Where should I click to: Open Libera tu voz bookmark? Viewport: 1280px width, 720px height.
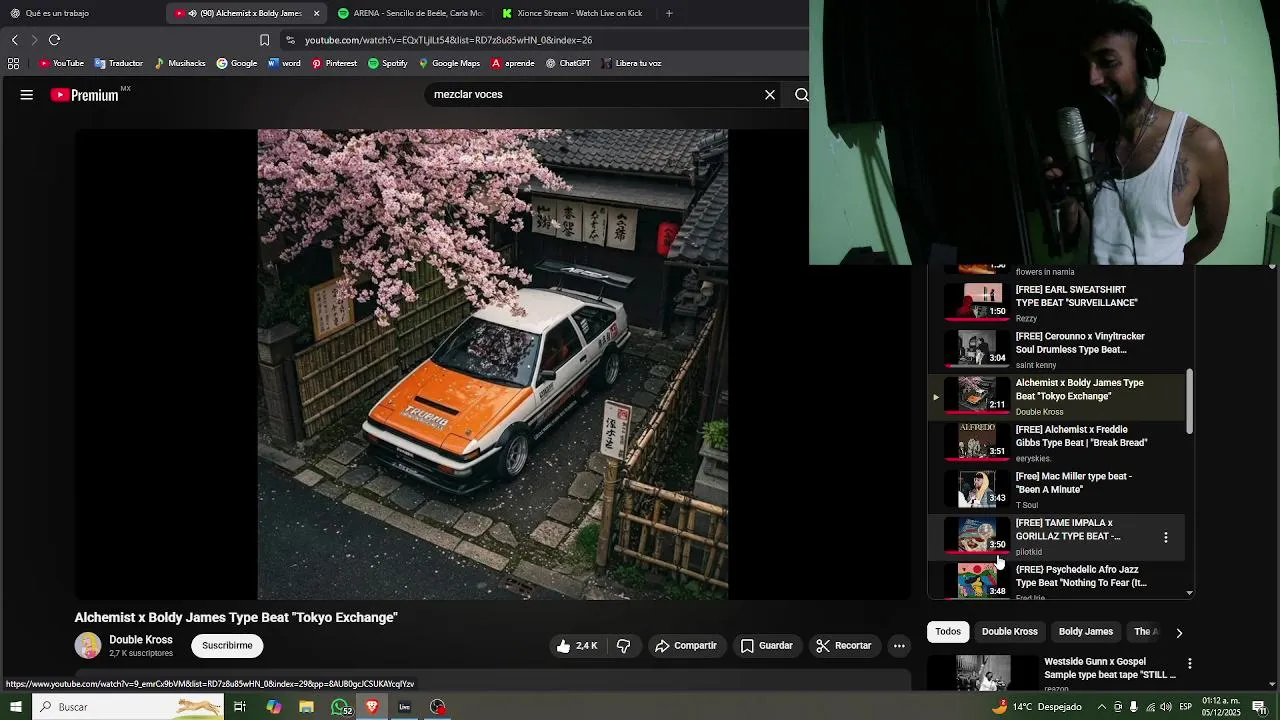pos(631,63)
